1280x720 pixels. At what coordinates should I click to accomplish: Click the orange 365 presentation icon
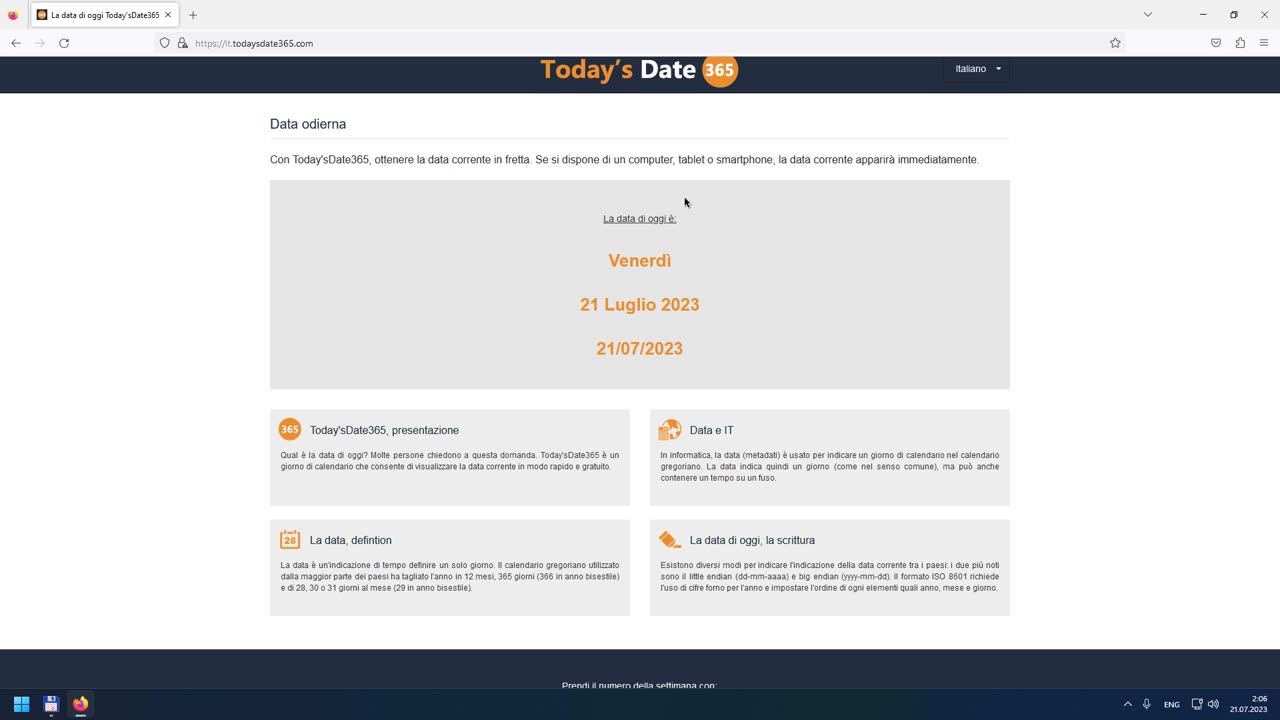click(x=289, y=430)
